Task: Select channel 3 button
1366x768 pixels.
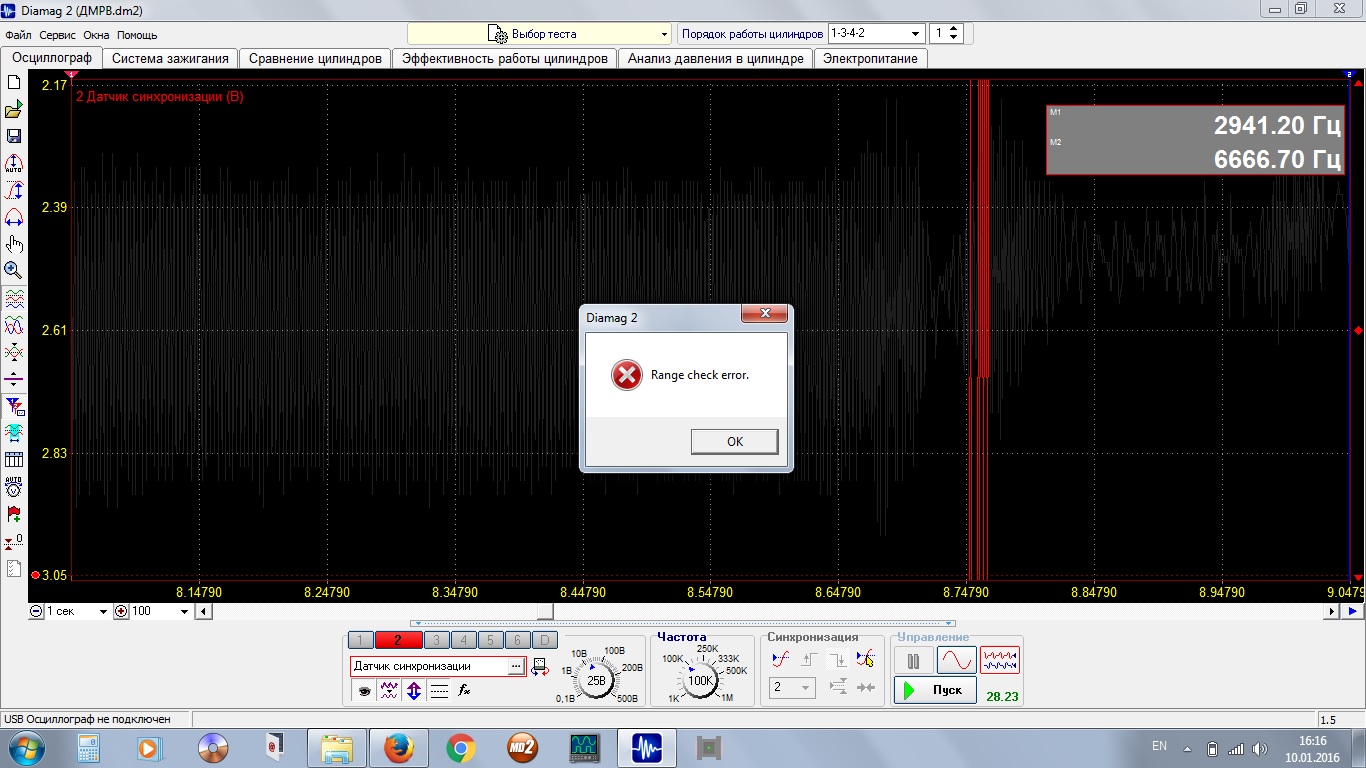Action: [x=437, y=640]
